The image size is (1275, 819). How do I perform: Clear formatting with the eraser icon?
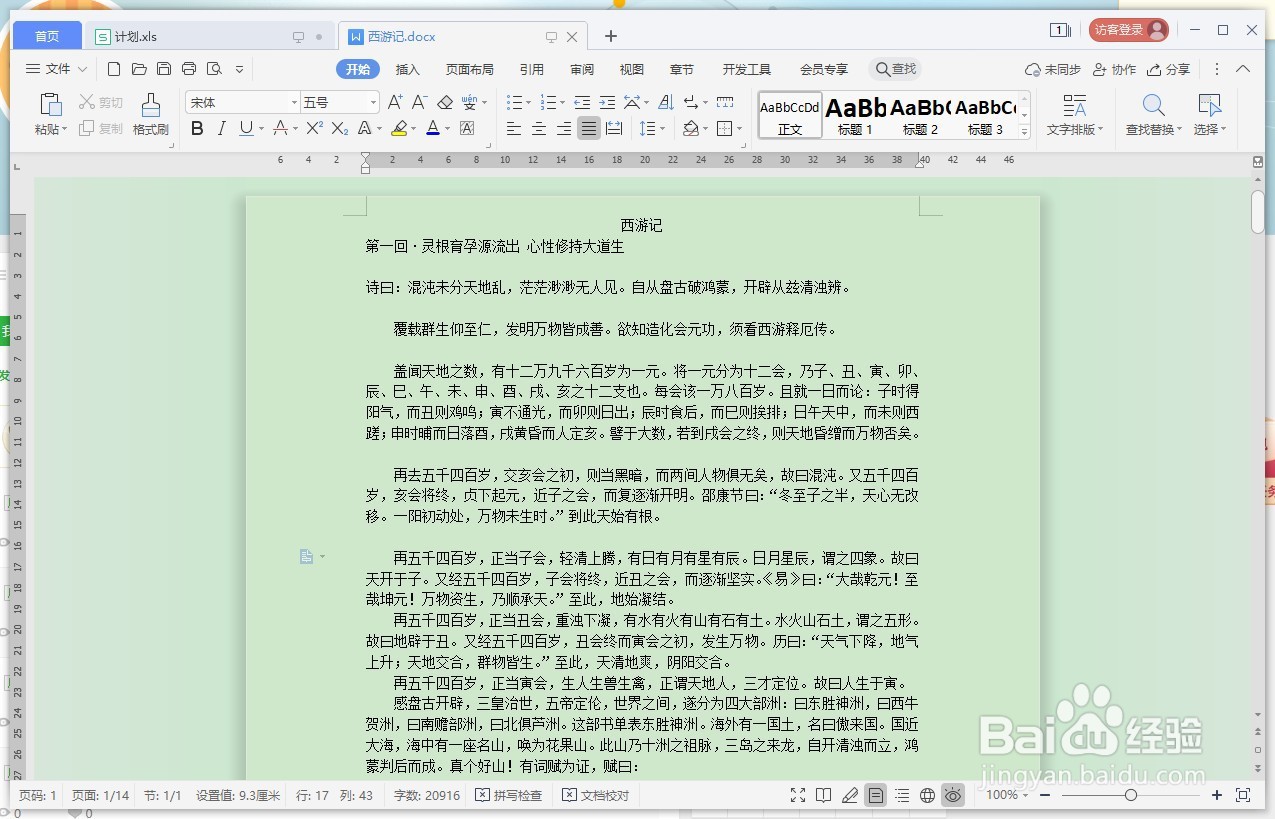[x=445, y=102]
